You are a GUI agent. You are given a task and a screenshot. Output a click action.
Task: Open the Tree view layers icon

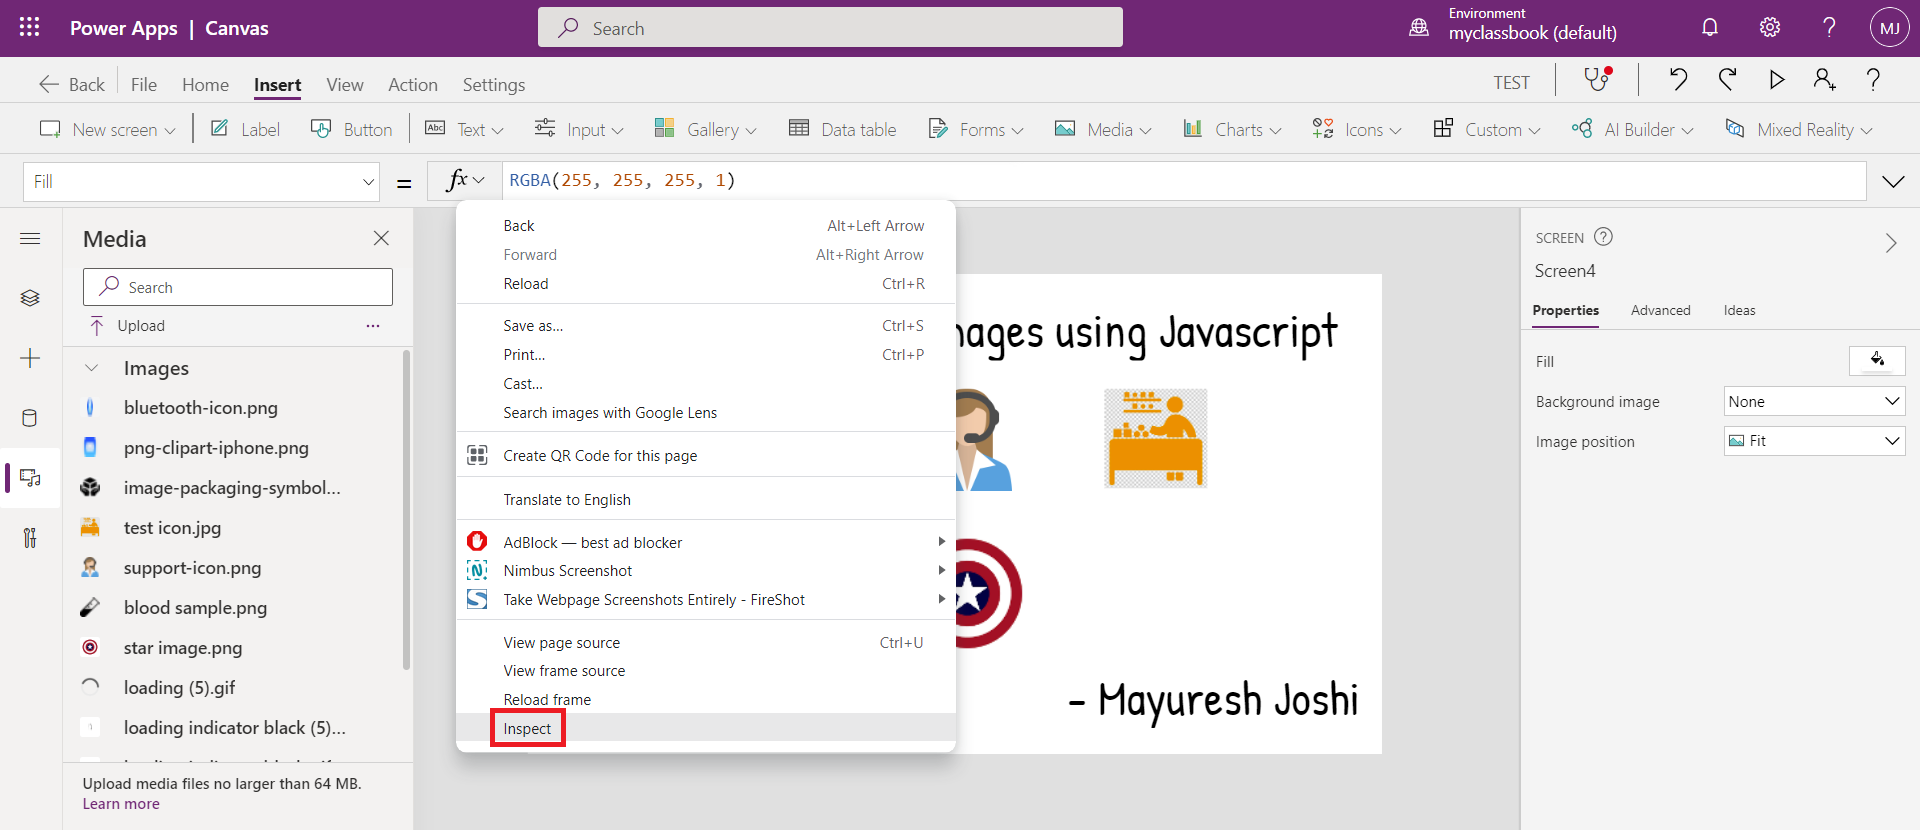coord(30,298)
